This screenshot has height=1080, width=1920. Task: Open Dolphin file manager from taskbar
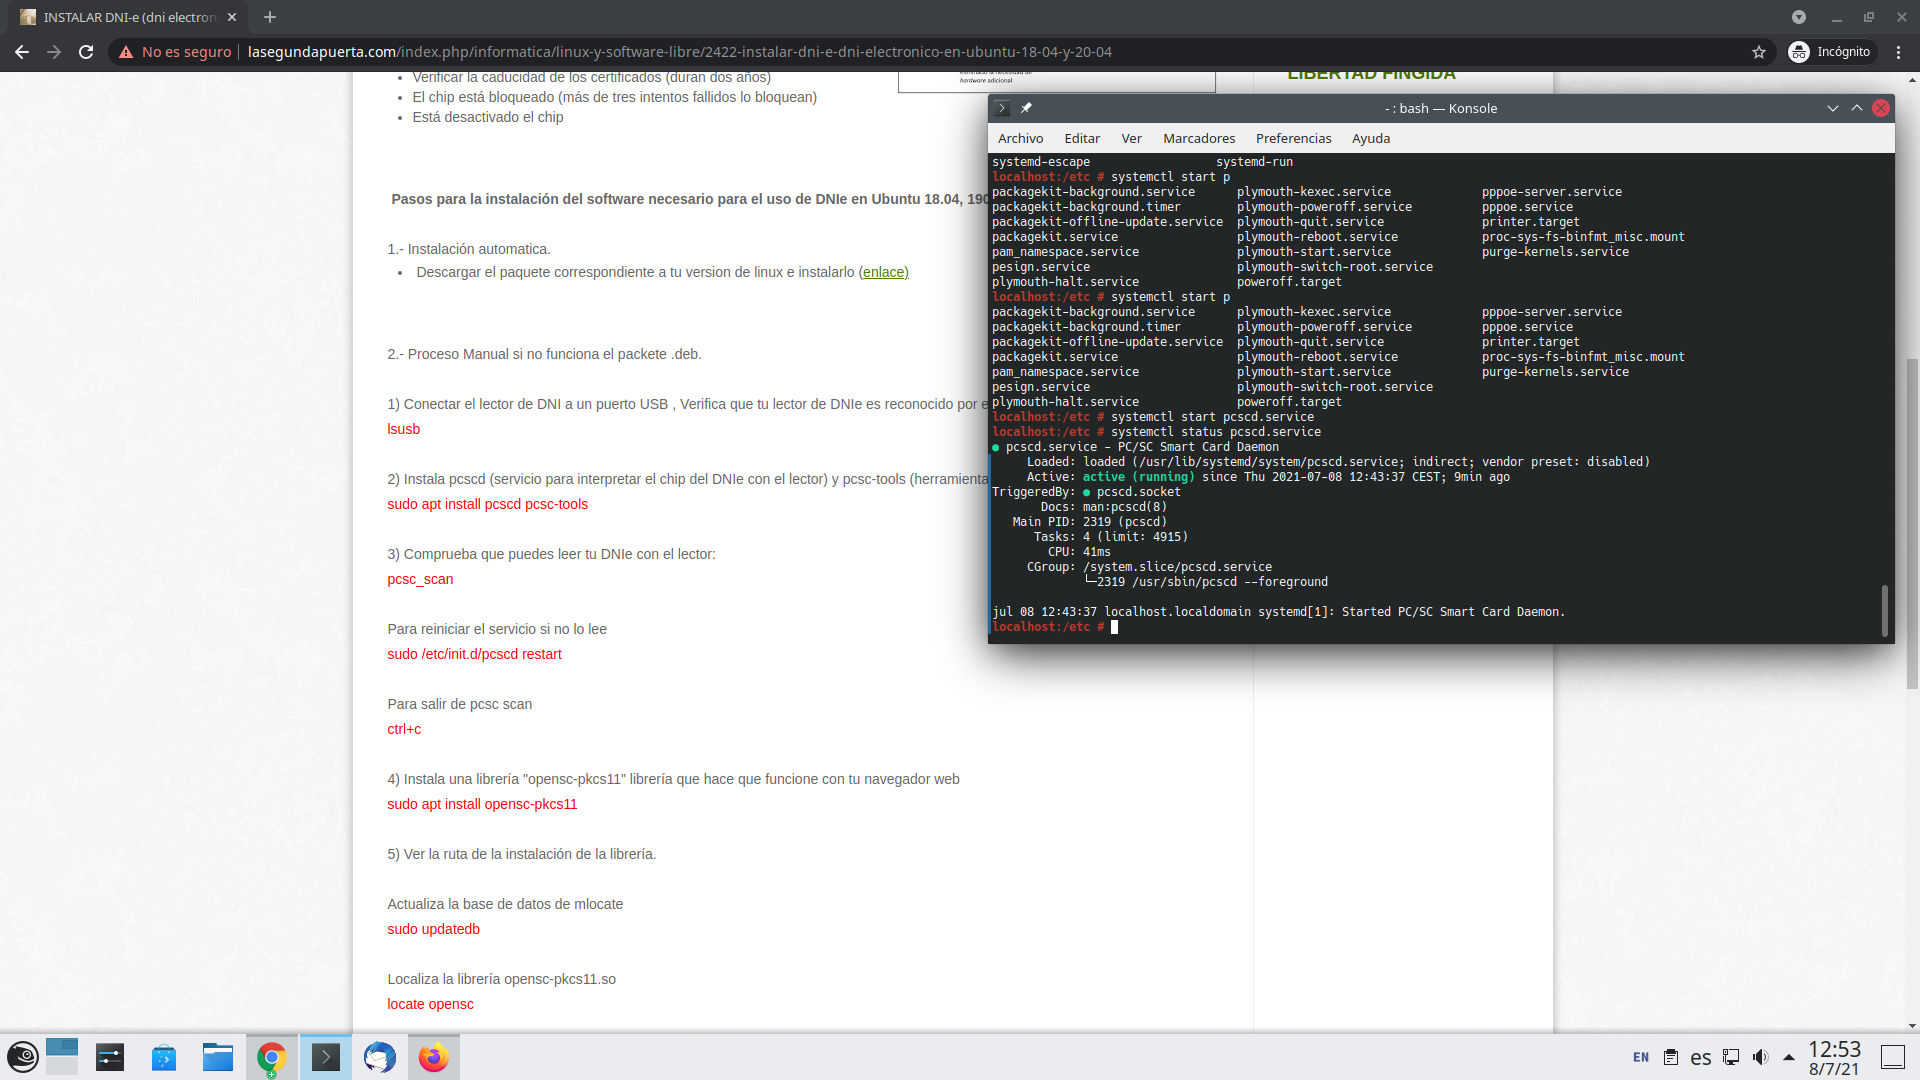pos(217,1057)
